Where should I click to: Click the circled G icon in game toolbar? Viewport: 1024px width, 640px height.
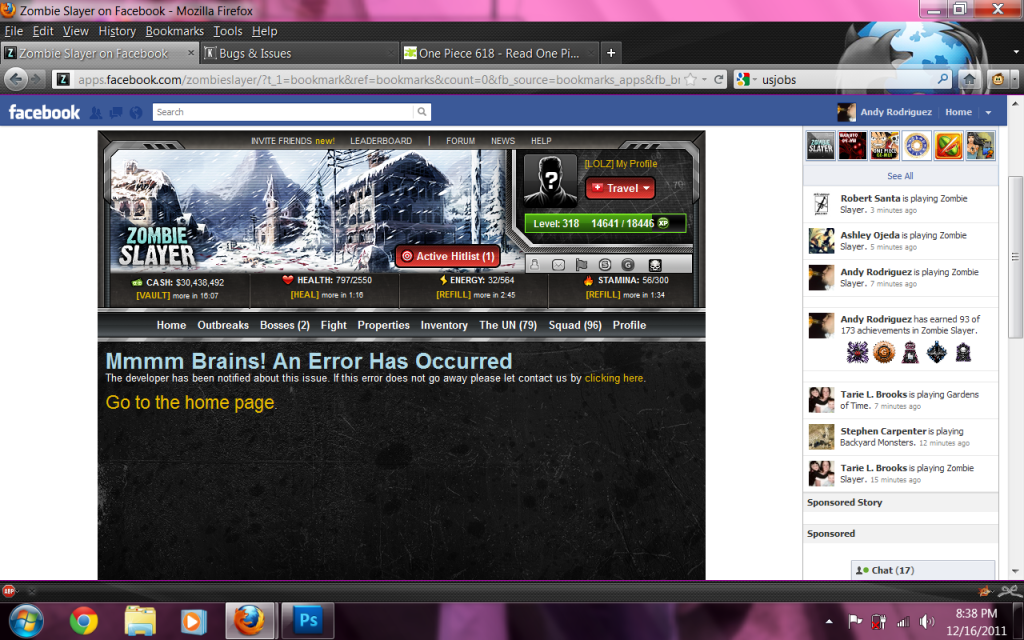tap(628, 264)
